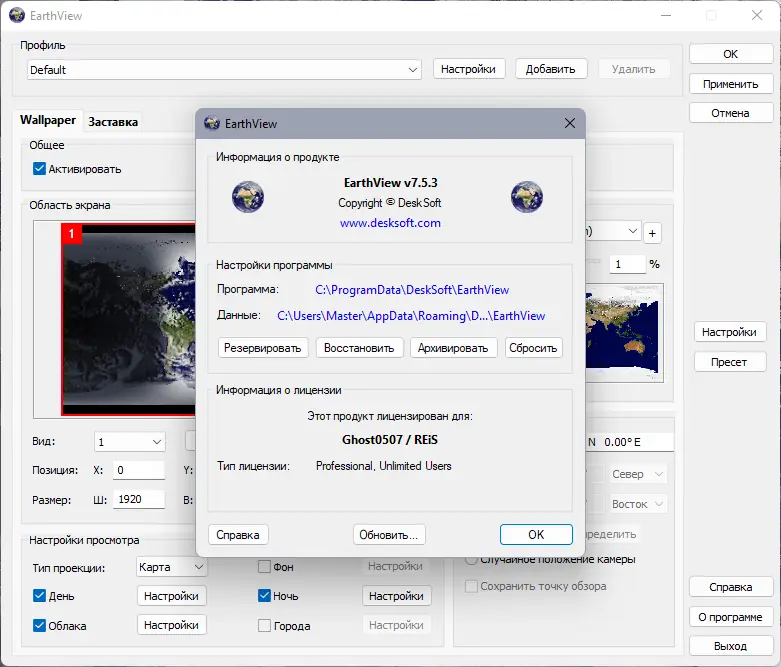Click the Резервировать button
The image size is (781, 667).
[262, 348]
